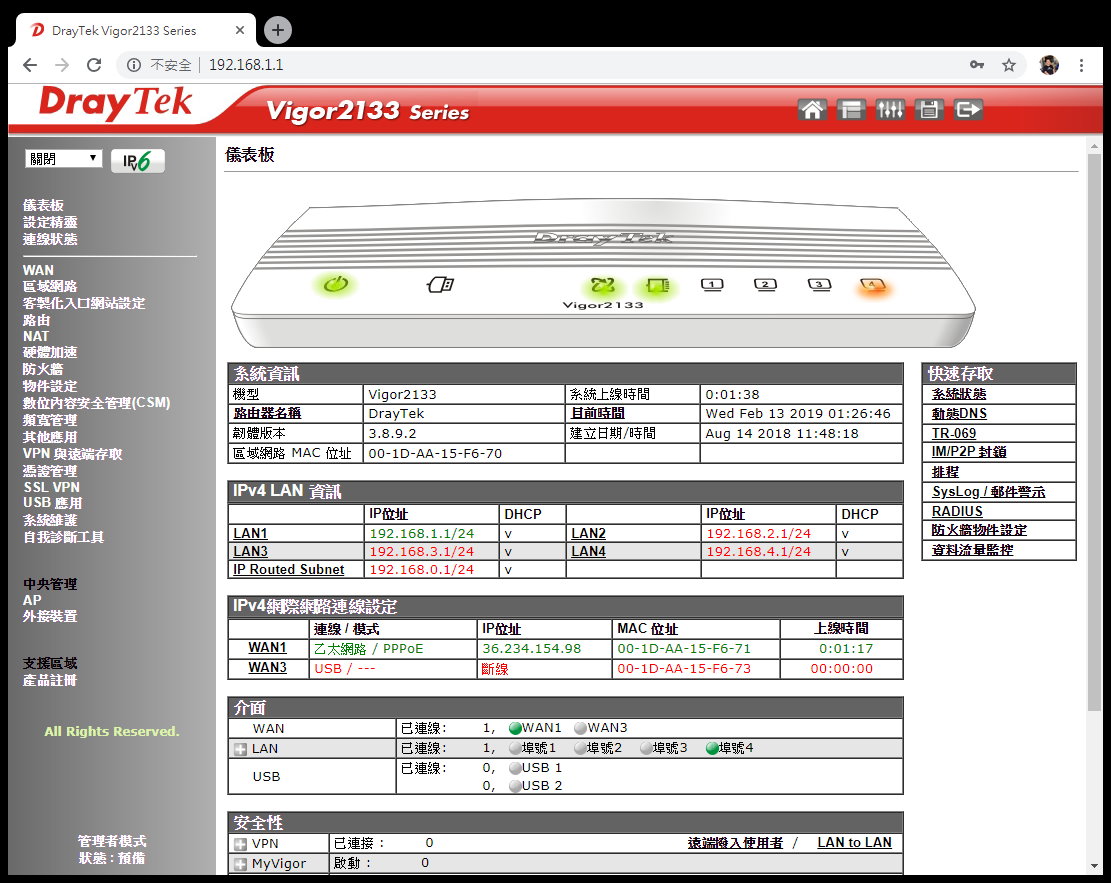This screenshot has height=883, width=1111.
Task: Open the 關閉 dropdown in the sidebar
Action: [64, 159]
